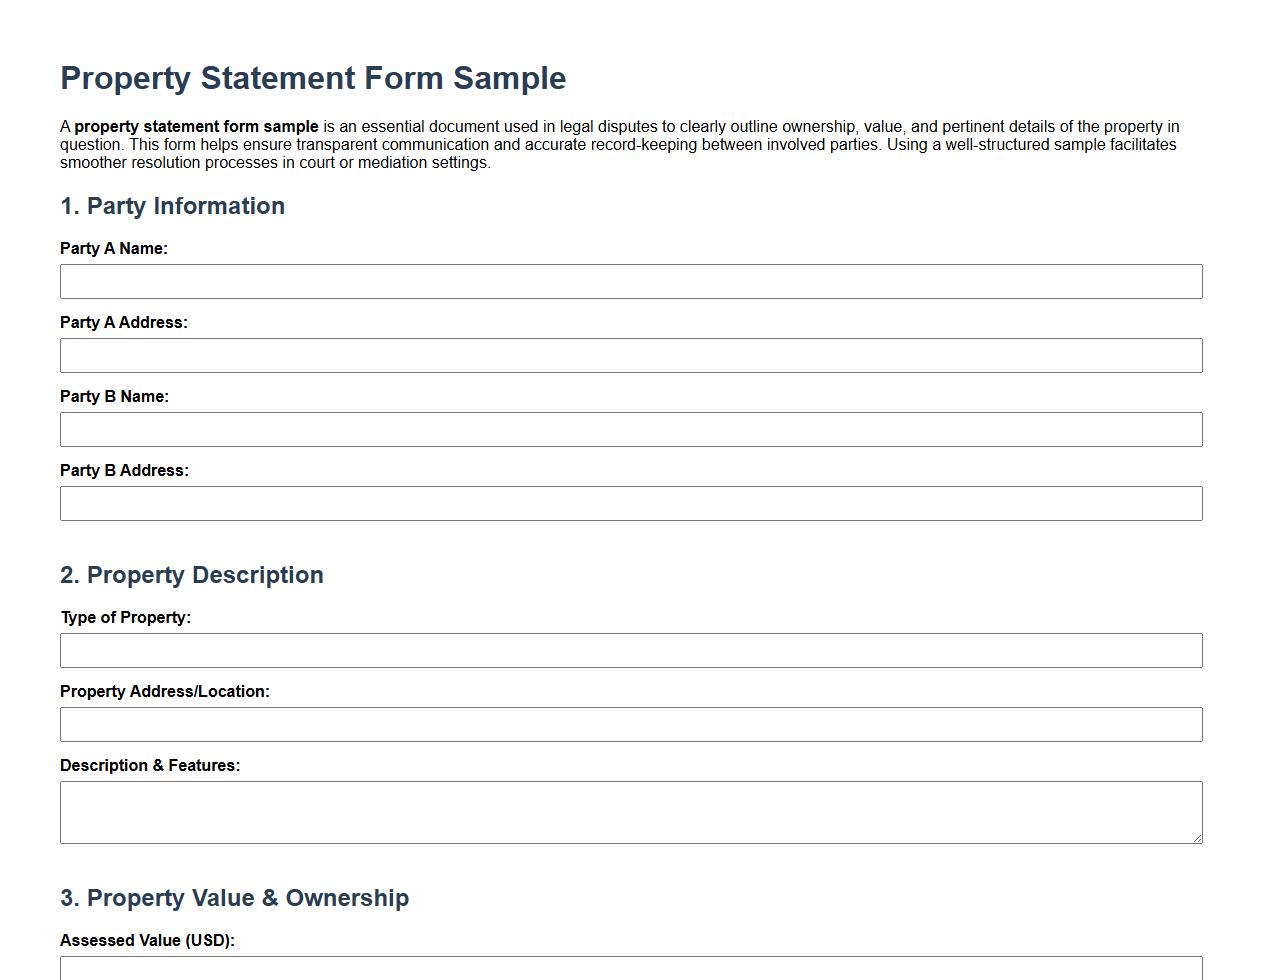Image resolution: width=1263 pixels, height=980 pixels.
Task: Click inside the Party B Name field
Action: coord(631,429)
